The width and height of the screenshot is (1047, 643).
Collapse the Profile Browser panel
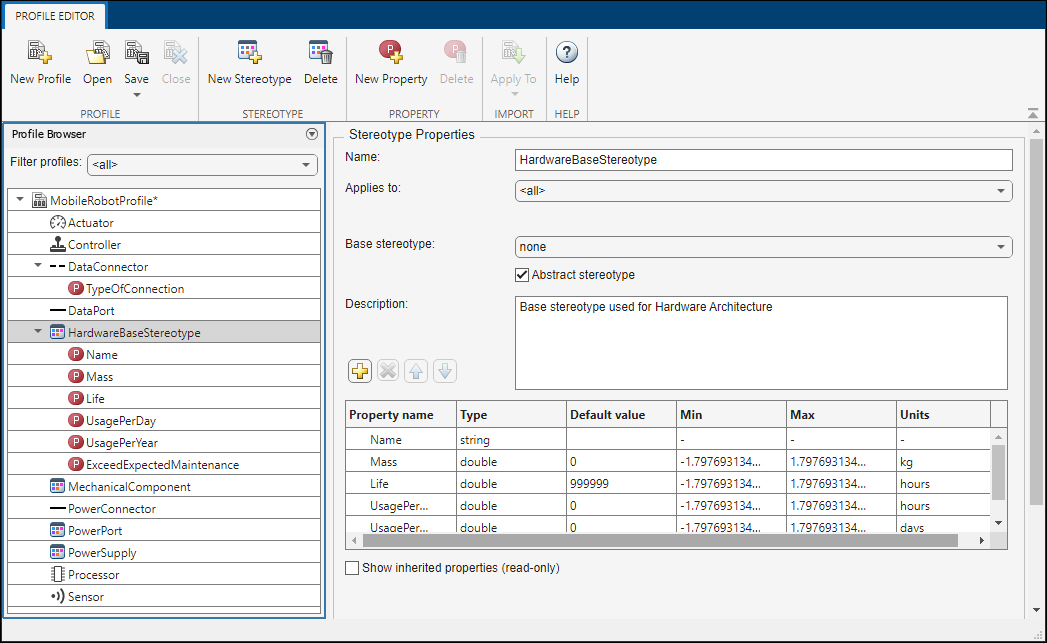(x=311, y=133)
